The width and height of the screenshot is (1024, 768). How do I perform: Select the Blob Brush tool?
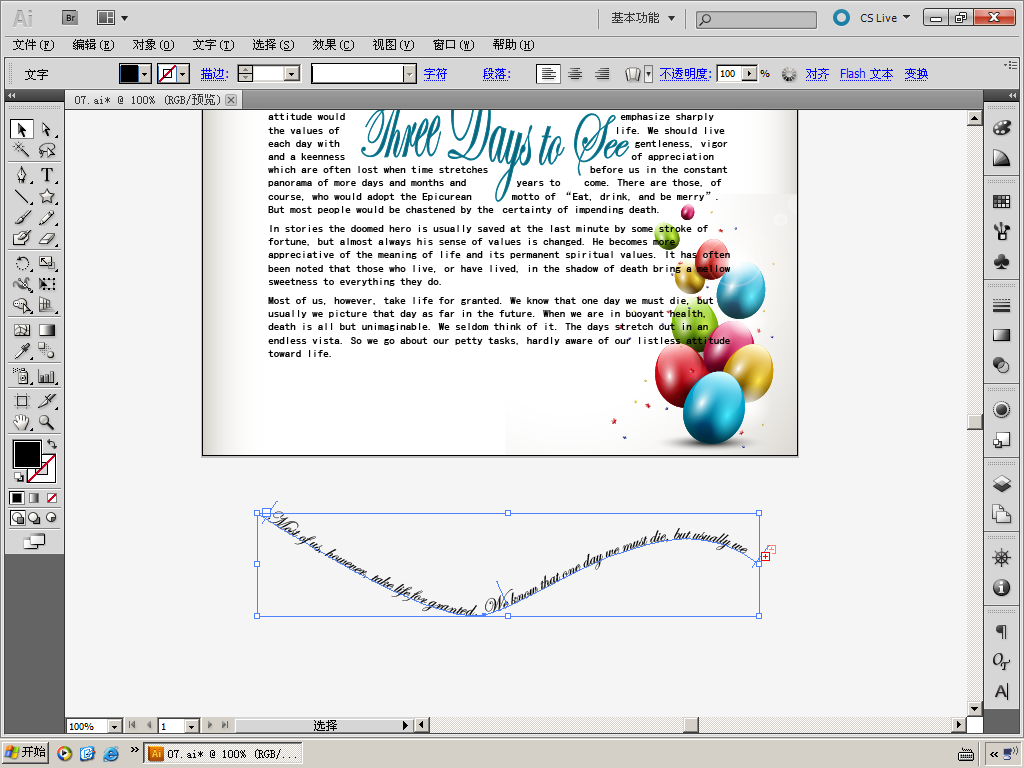click(x=22, y=238)
